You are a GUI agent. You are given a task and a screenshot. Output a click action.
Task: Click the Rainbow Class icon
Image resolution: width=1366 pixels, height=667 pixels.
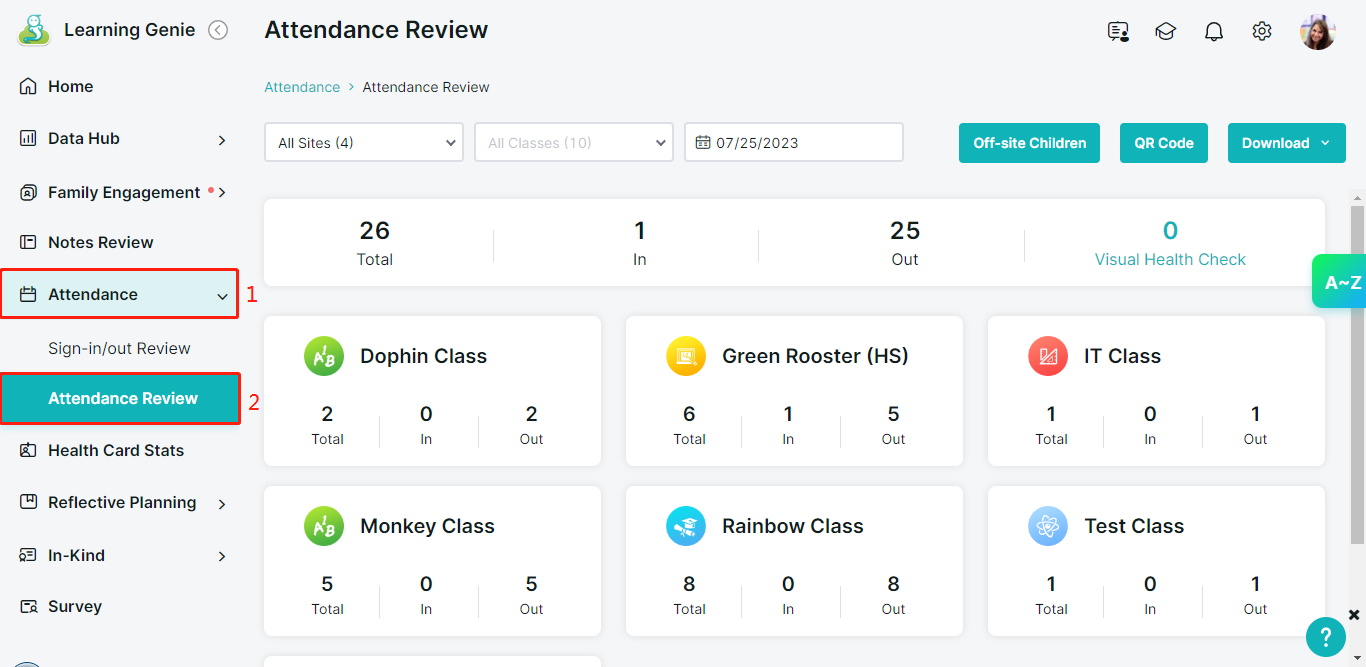pyautogui.click(x=686, y=526)
